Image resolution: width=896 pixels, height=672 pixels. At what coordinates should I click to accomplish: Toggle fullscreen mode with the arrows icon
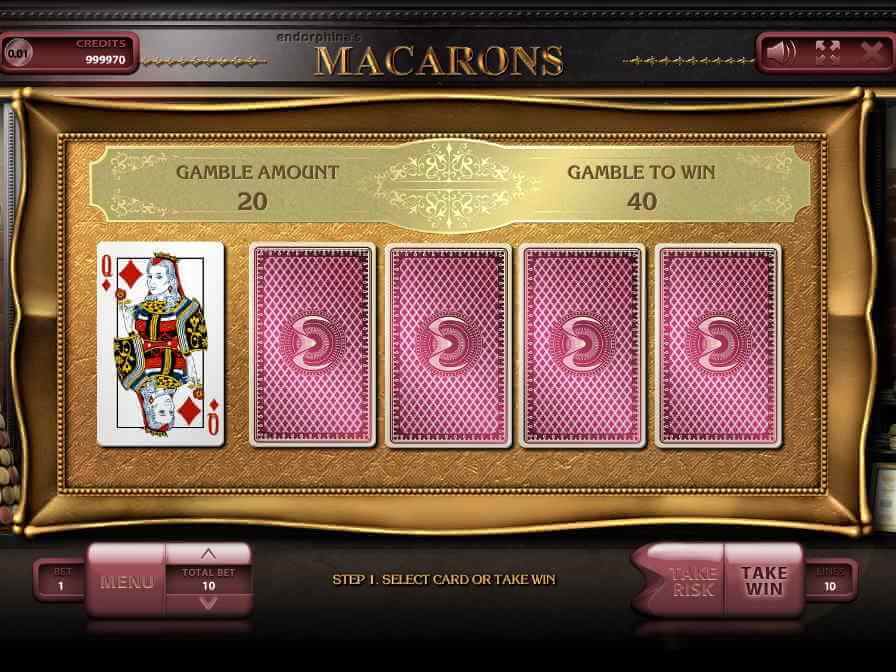click(827, 53)
